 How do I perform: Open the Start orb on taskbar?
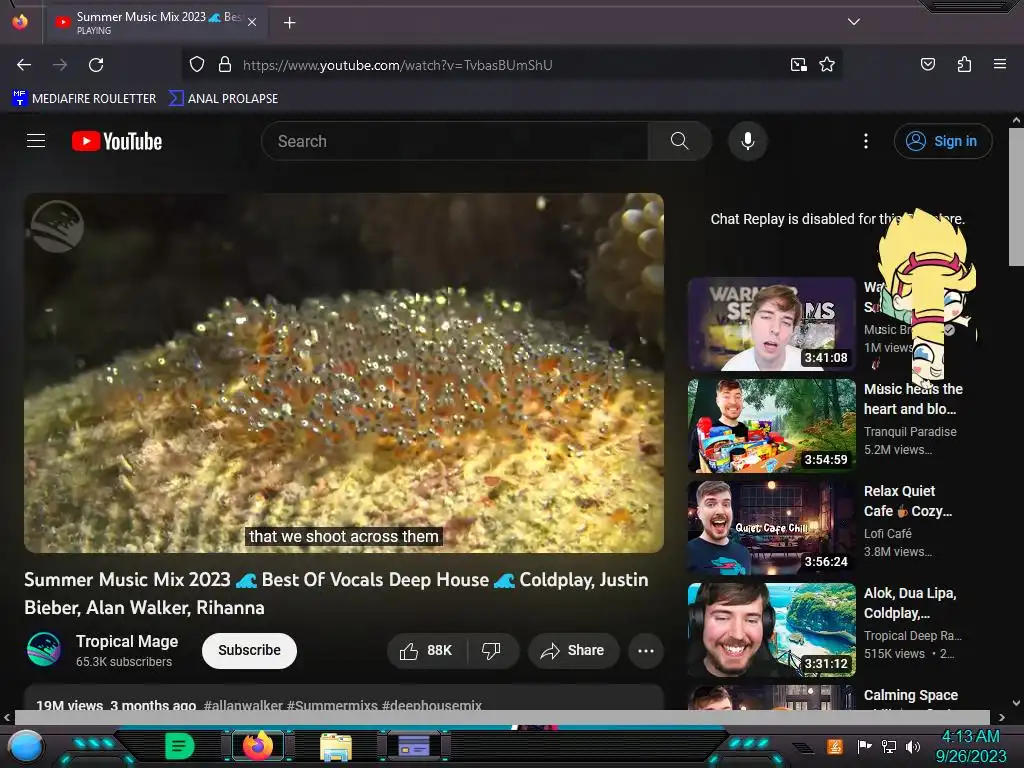pyautogui.click(x=26, y=746)
